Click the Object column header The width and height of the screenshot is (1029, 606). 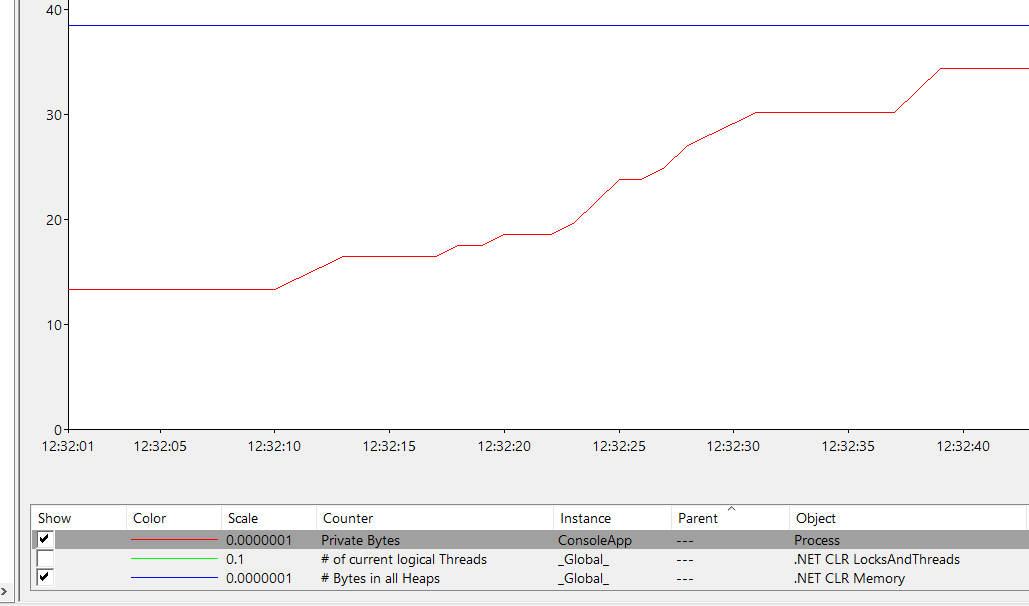(815, 518)
